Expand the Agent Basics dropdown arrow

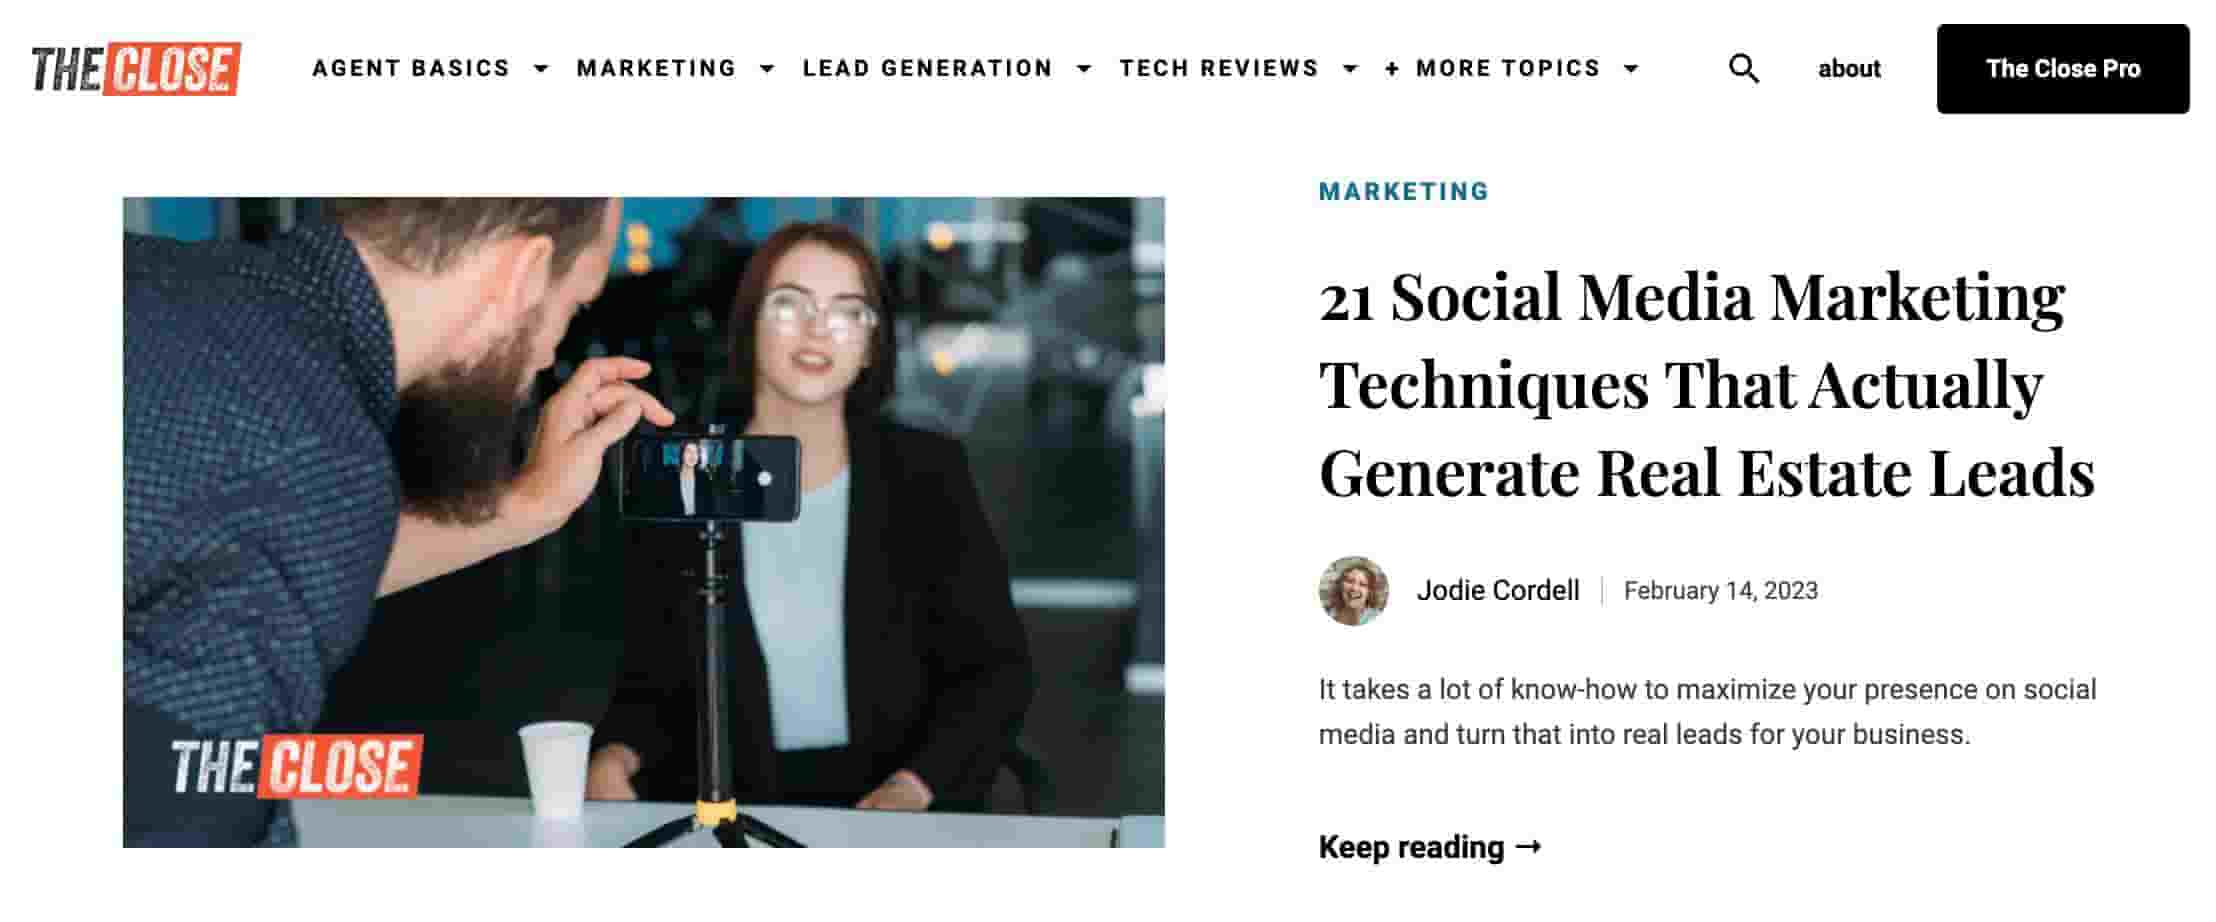coord(541,69)
